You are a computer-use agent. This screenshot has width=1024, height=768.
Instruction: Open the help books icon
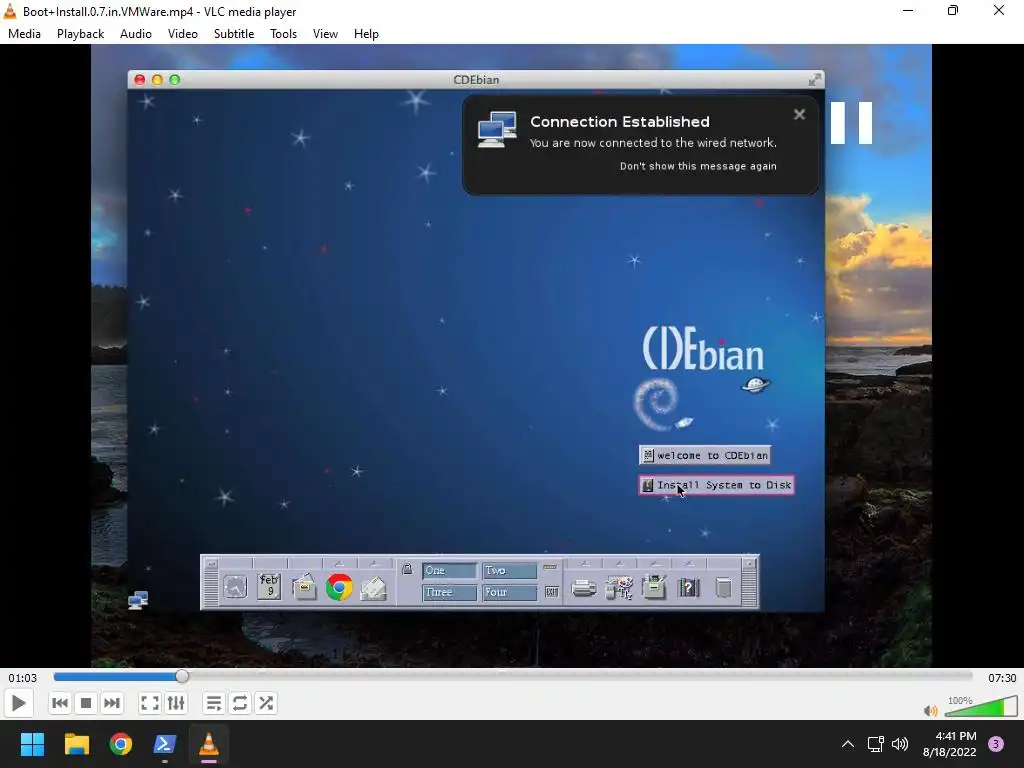[x=688, y=588]
